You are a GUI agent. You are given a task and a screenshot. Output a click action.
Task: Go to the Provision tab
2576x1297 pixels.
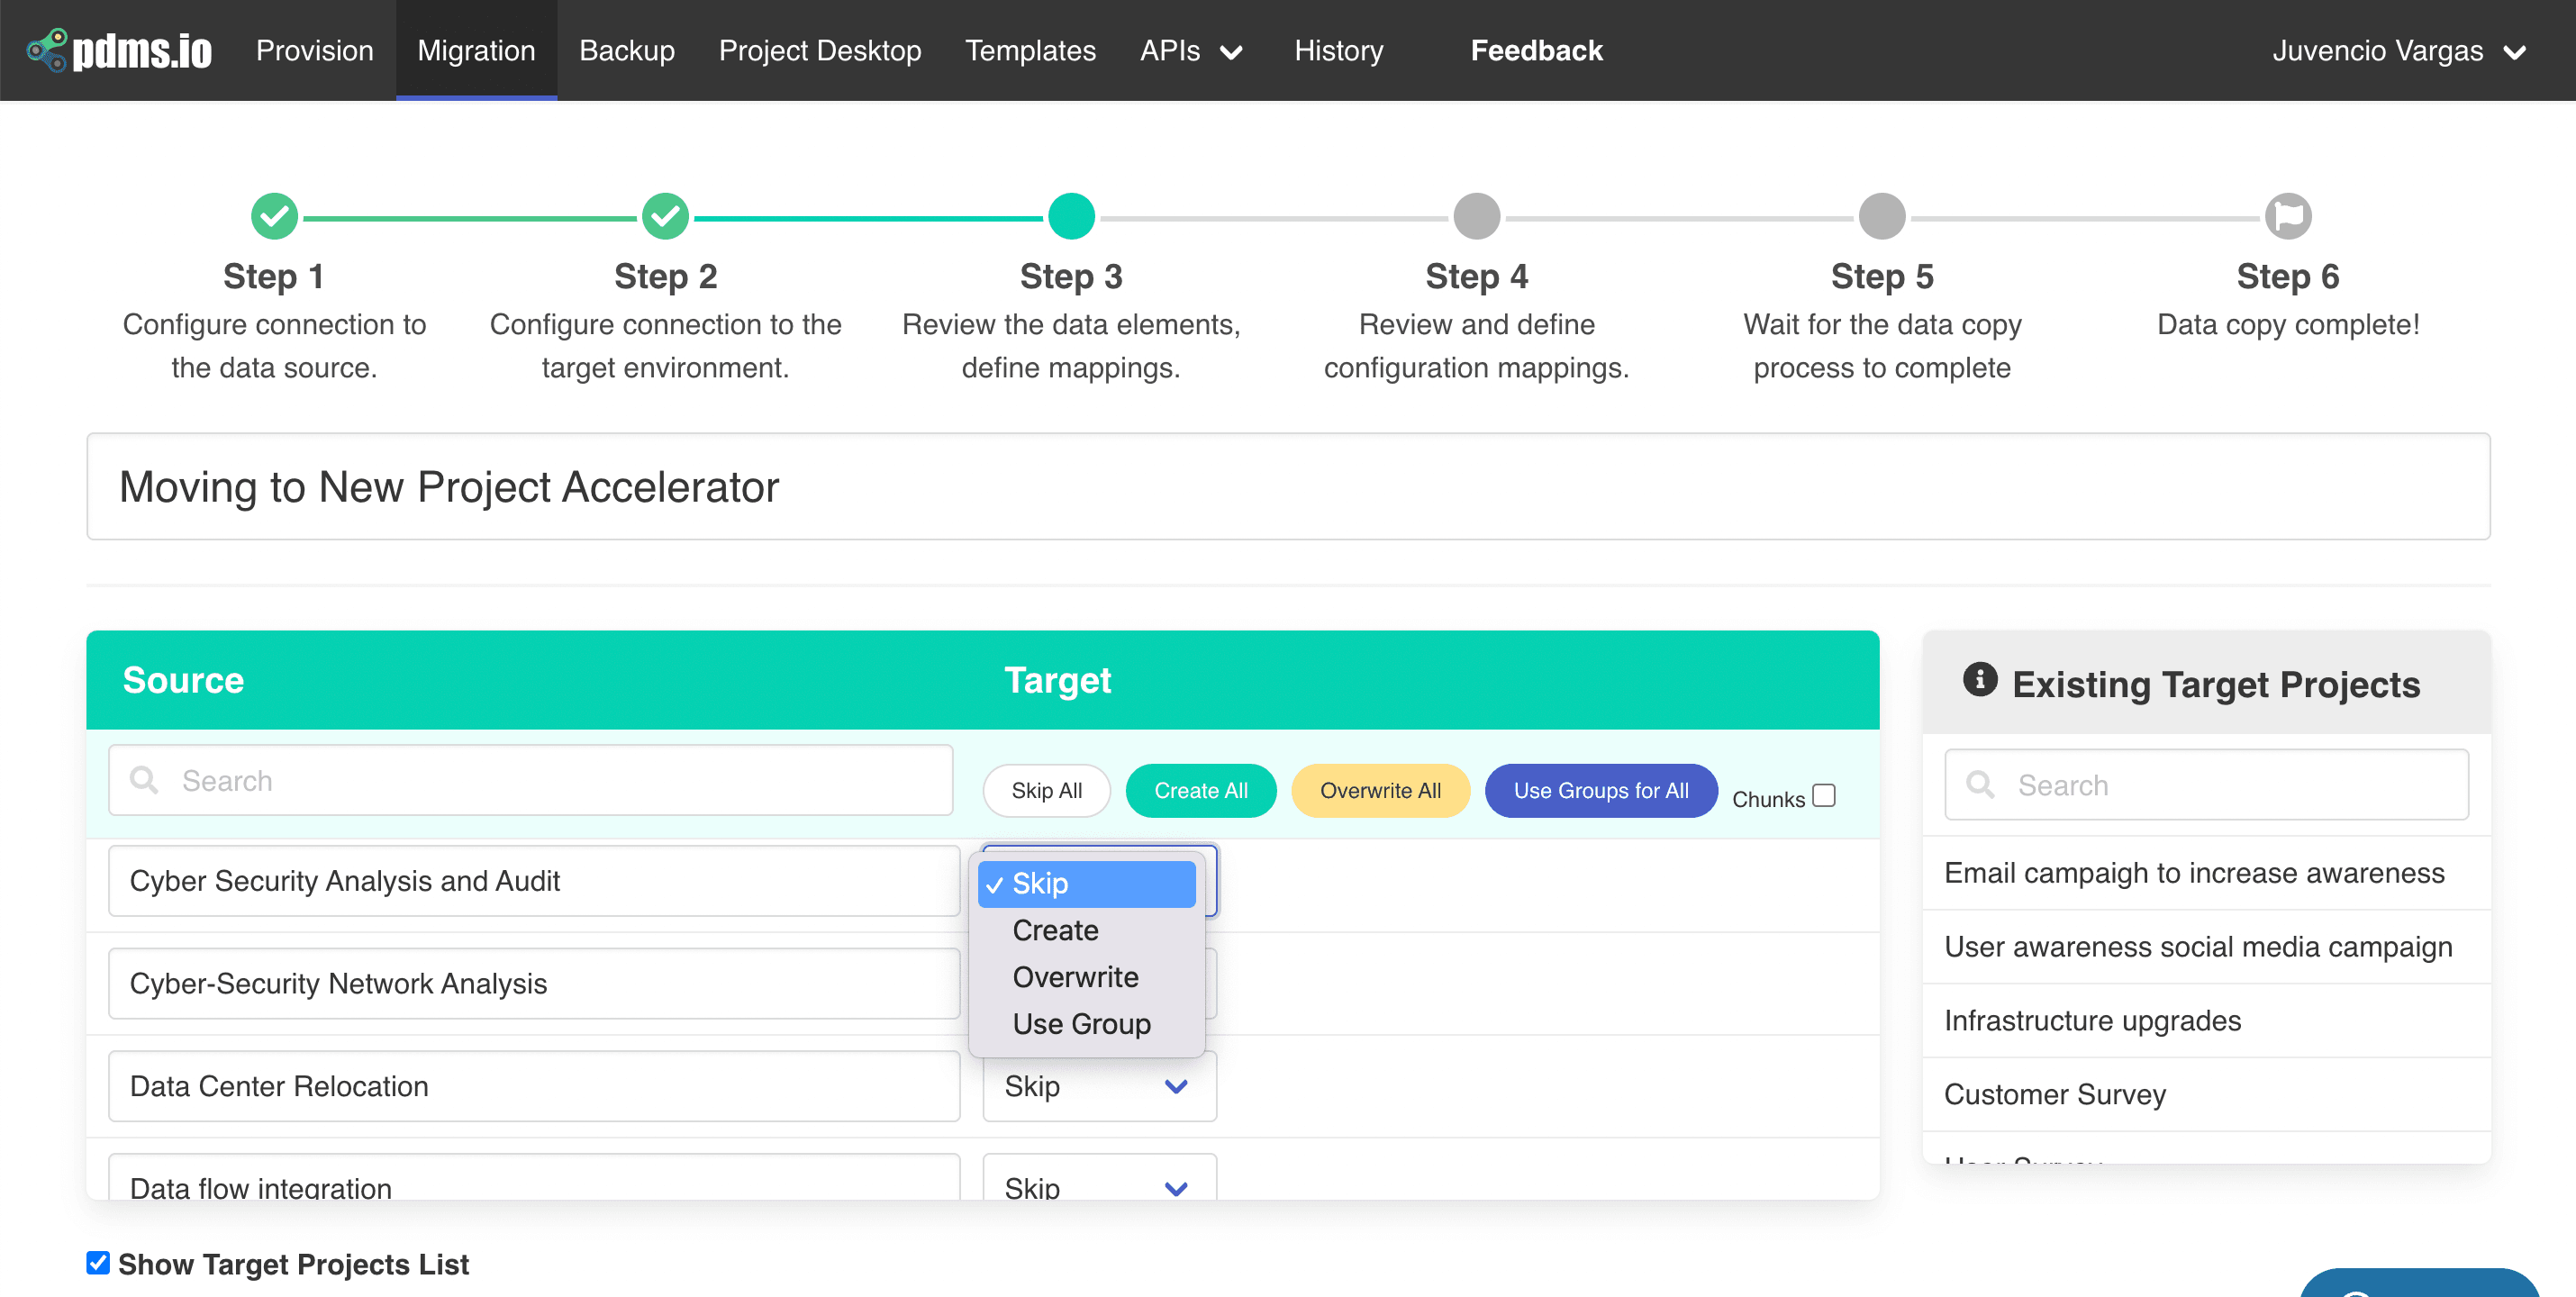(314, 50)
